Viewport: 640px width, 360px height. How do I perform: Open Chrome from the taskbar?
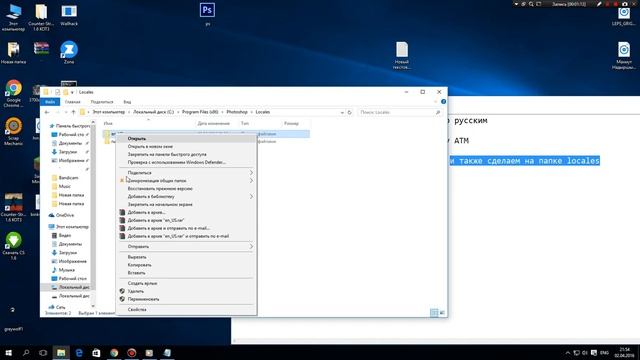pyautogui.click(x=114, y=353)
